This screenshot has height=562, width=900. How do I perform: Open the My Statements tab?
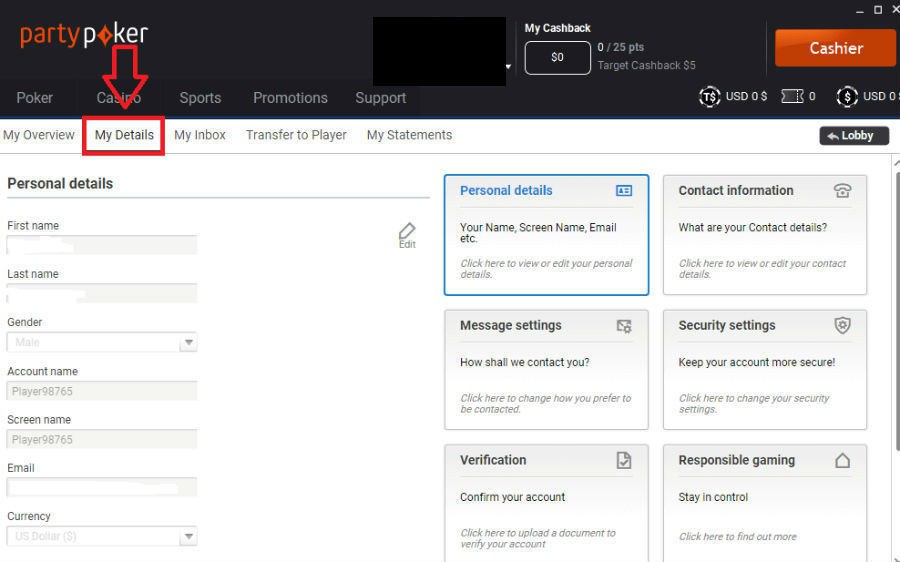409,135
